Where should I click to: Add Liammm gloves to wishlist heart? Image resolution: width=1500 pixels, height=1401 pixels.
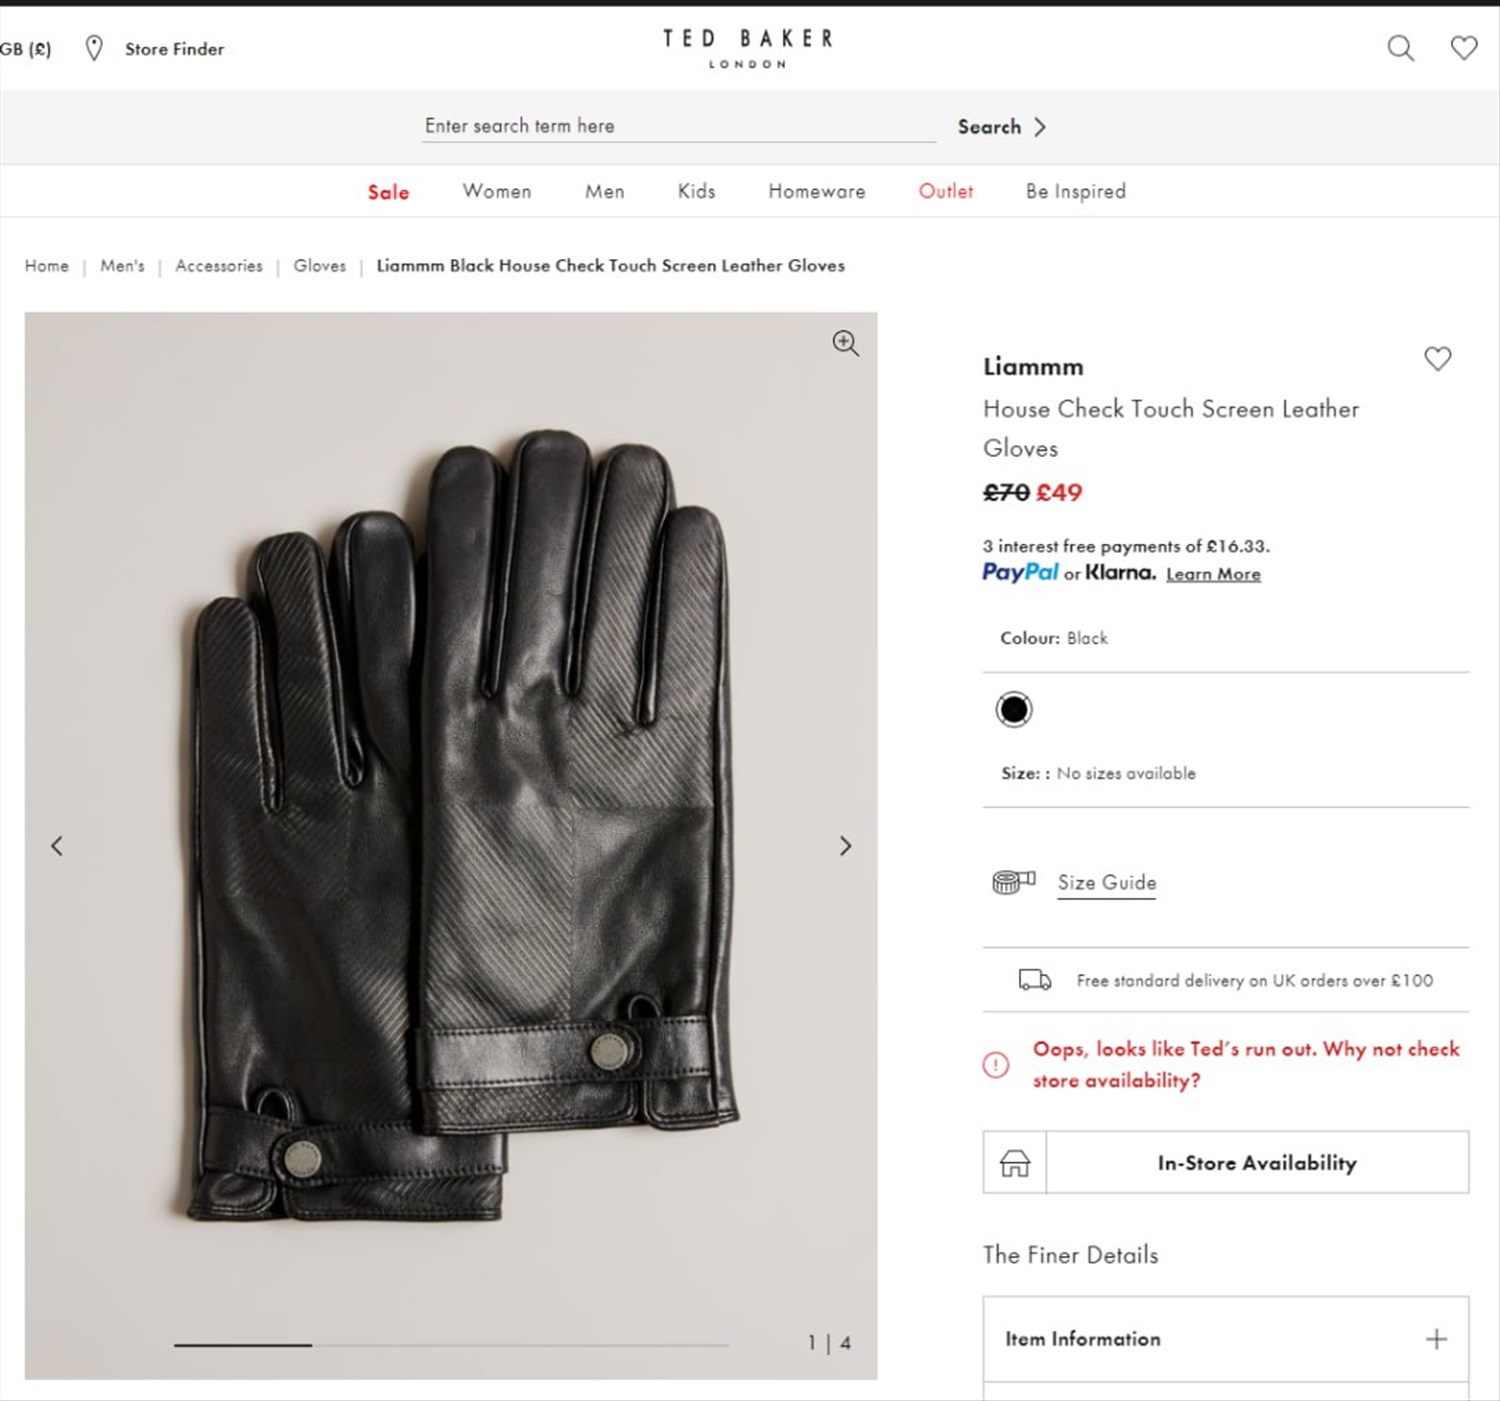[1437, 358]
